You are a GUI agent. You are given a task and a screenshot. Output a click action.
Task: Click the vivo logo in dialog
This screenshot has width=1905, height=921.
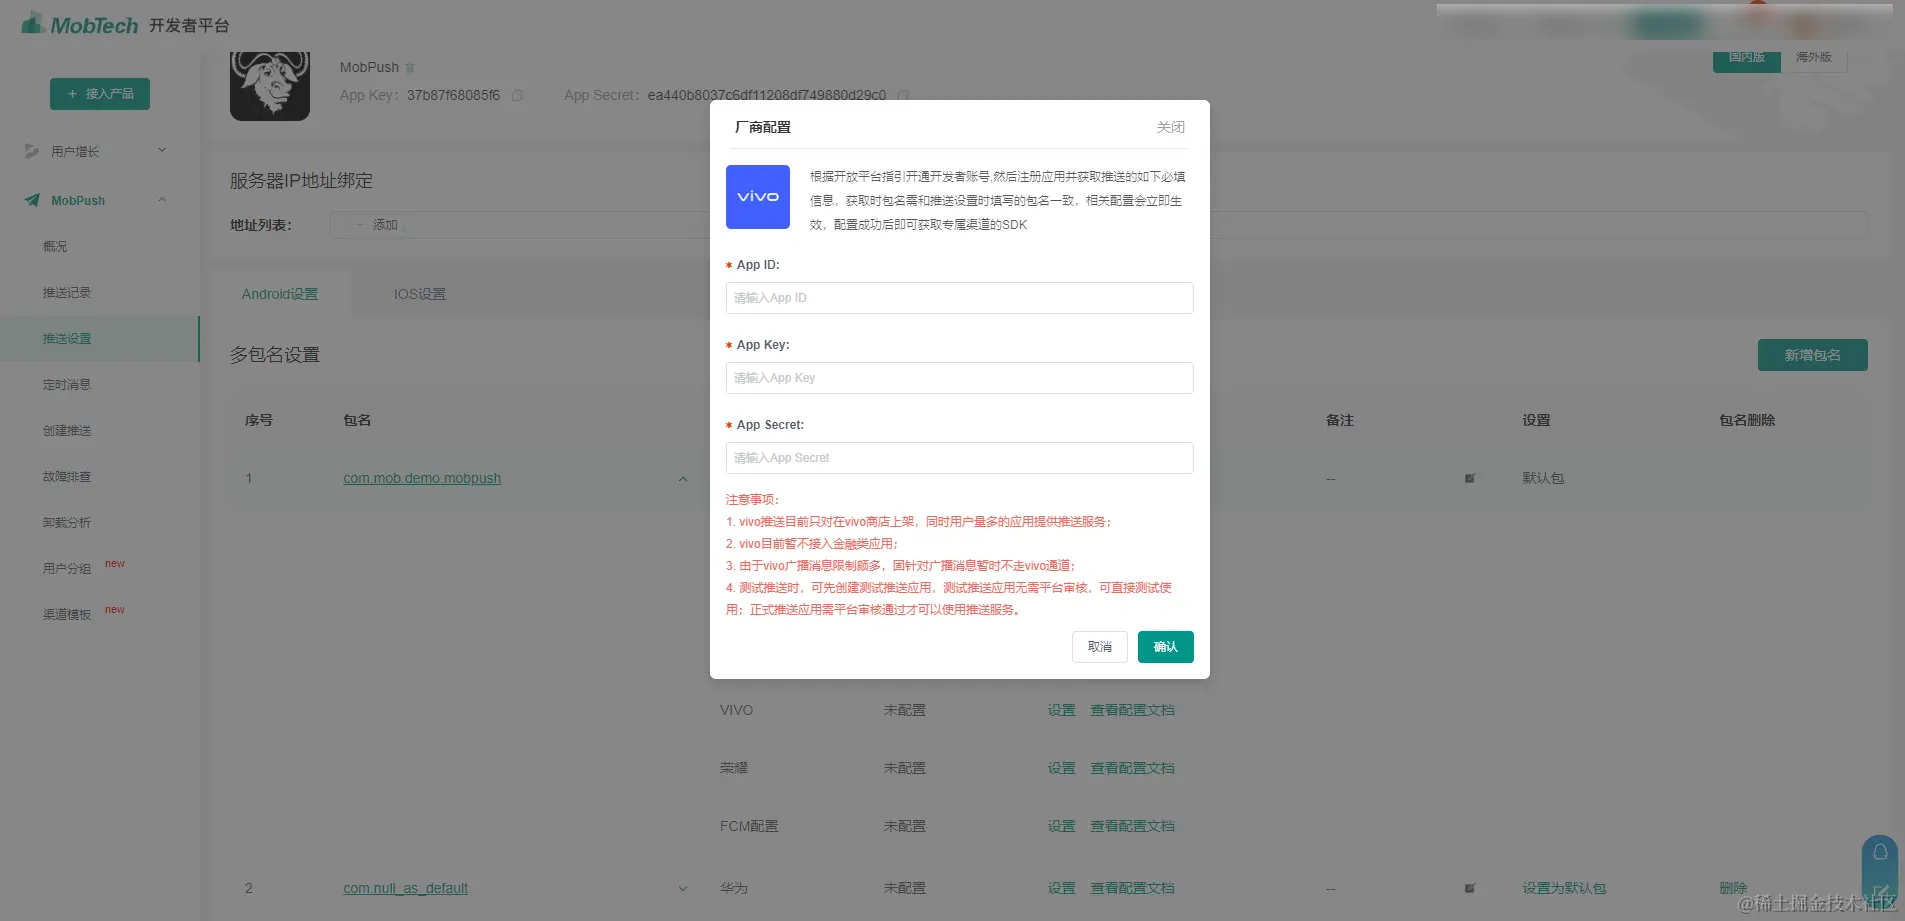(757, 197)
